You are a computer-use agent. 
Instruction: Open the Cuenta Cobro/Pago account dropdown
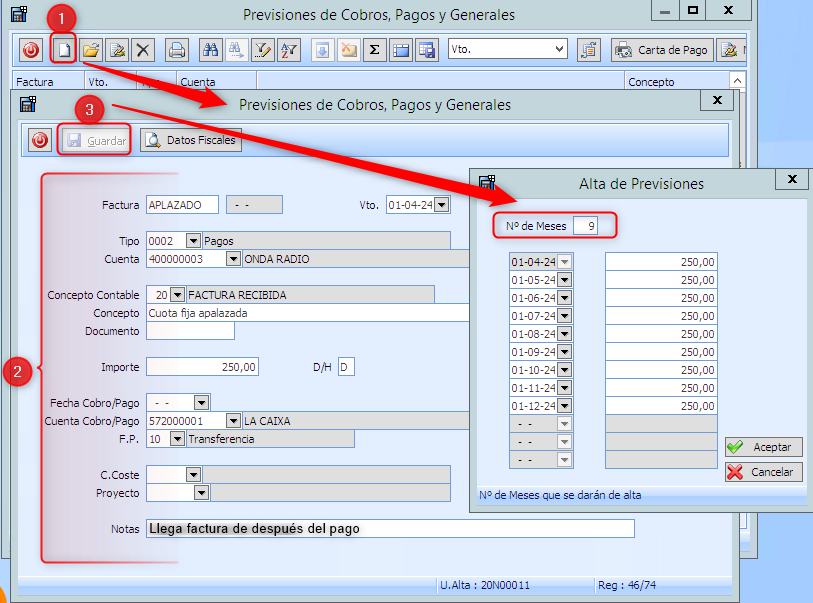coord(233,421)
